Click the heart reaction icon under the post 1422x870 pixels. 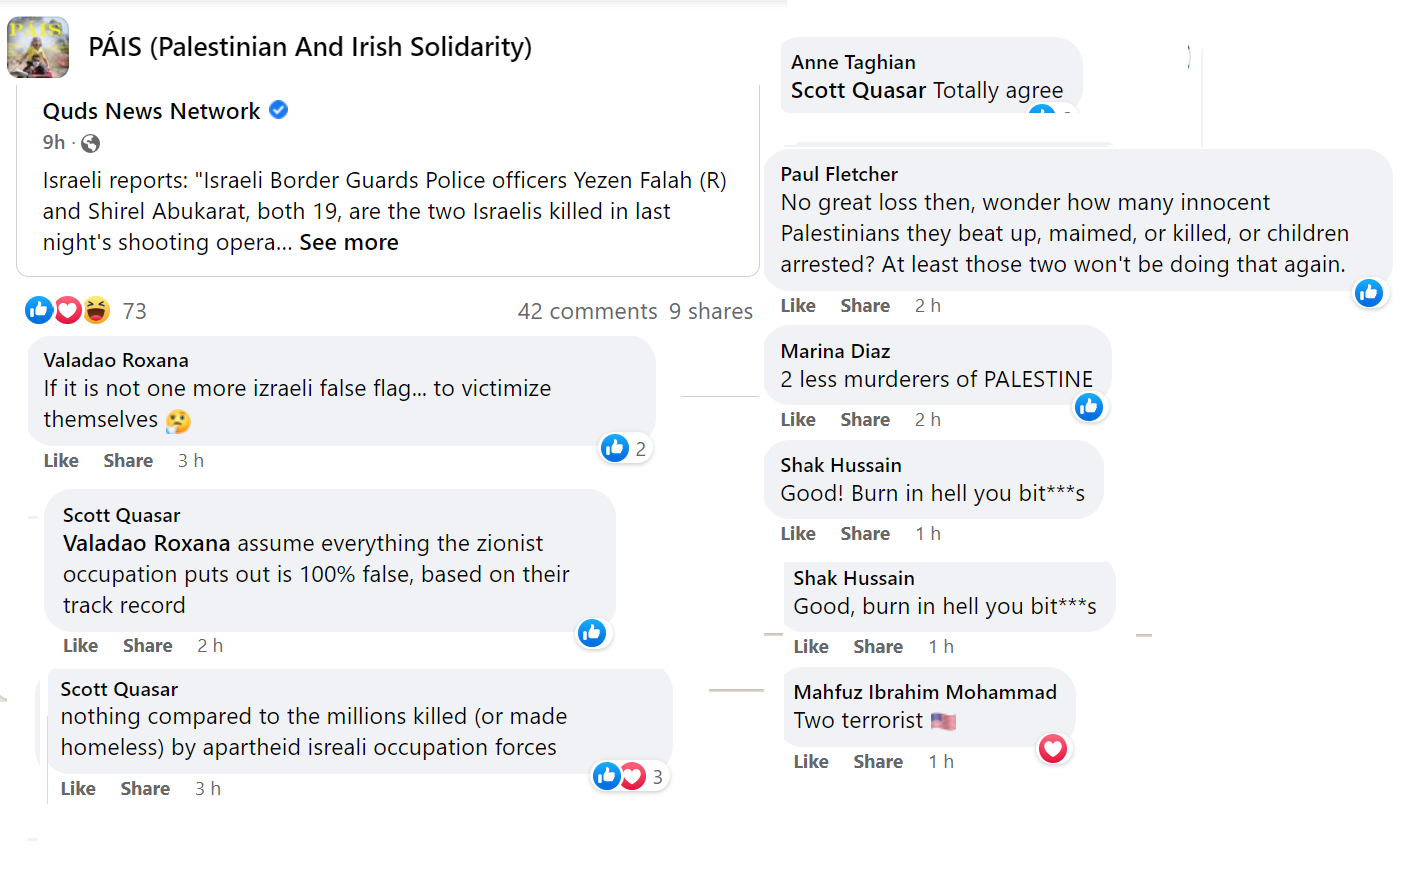pos(67,310)
